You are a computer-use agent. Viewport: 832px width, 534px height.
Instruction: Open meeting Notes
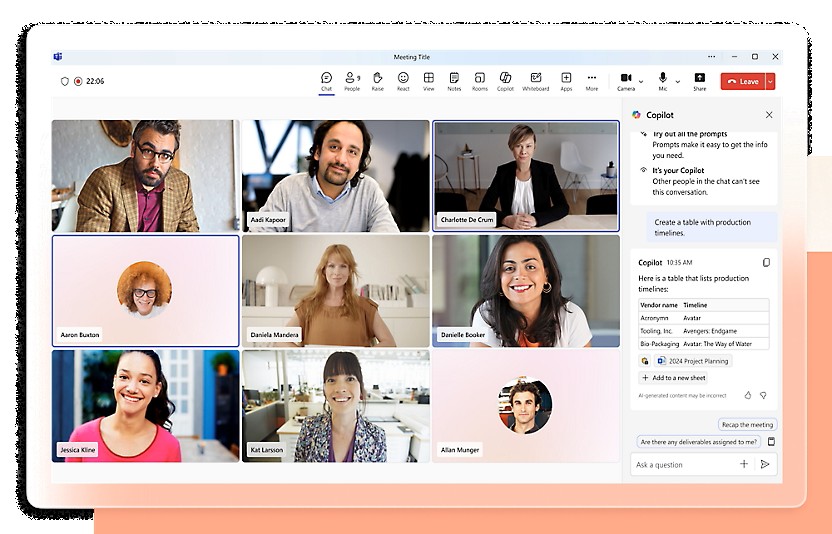click(x=454, y=82)
